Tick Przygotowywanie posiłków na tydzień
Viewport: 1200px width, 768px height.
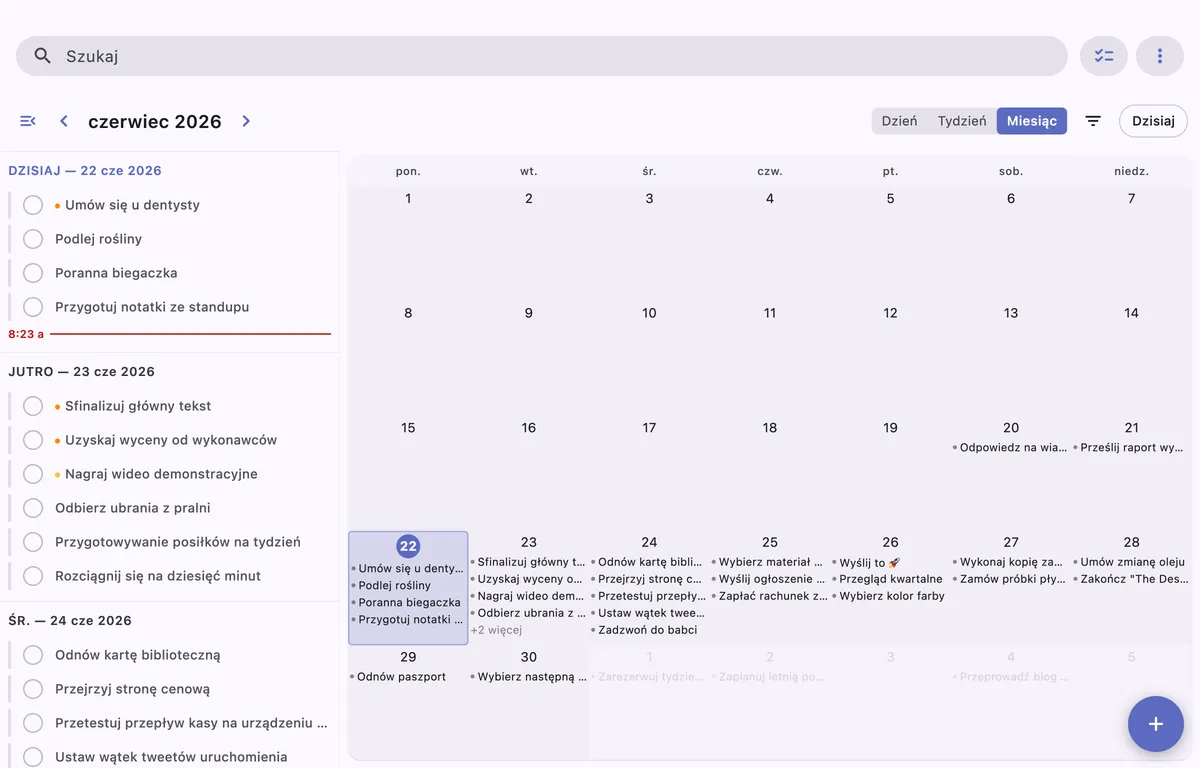point(33,542)
